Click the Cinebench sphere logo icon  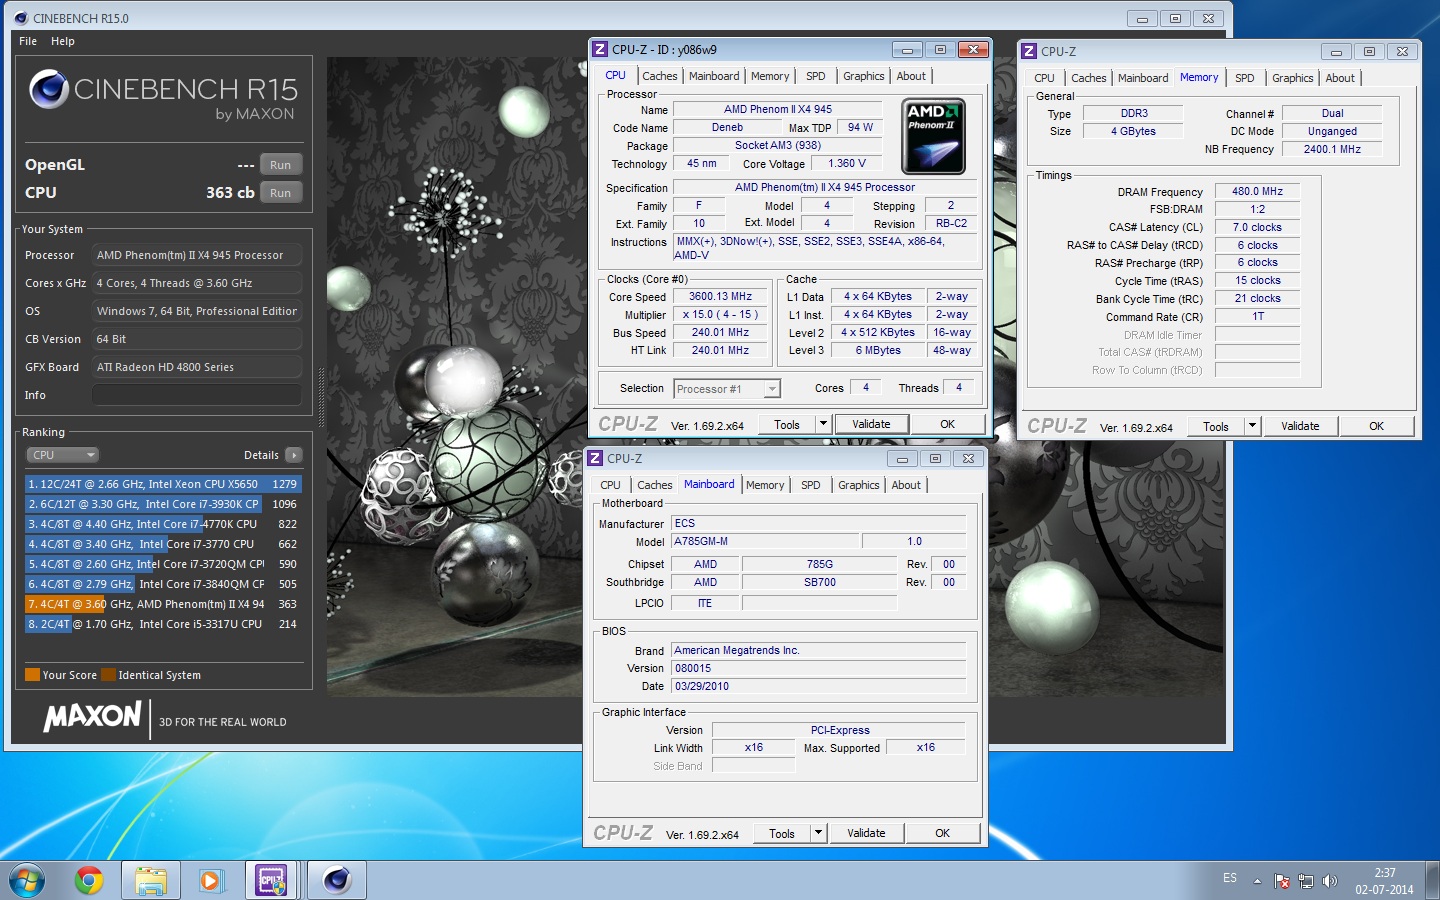click(49, 89)
